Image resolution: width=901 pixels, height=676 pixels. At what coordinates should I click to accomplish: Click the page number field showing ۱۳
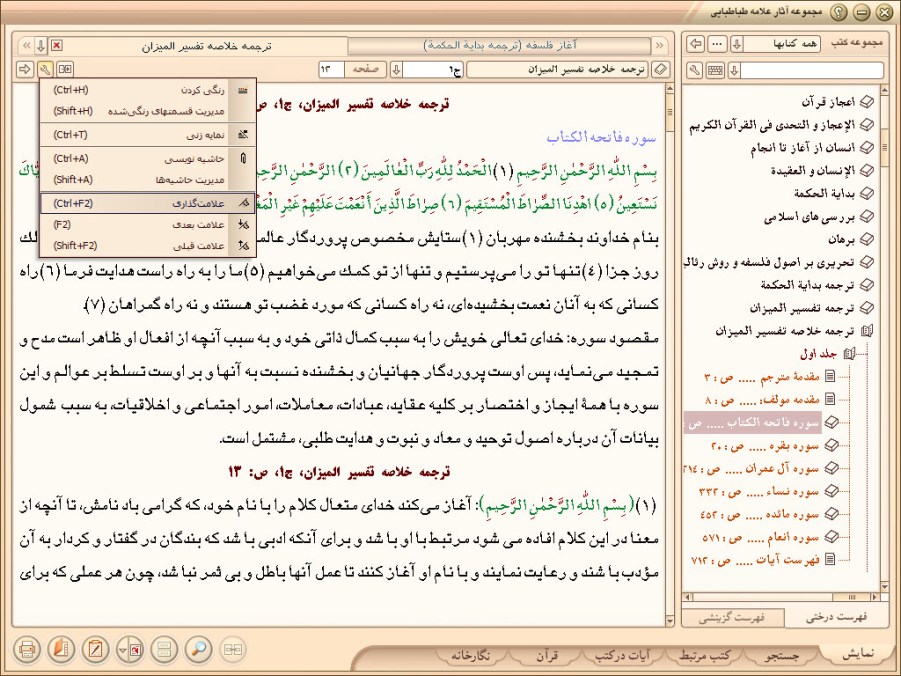(x=332, y=70)
